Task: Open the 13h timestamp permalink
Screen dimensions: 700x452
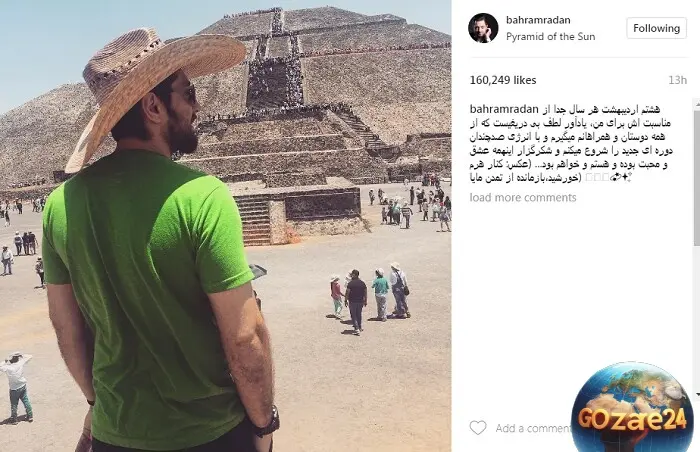Action: 677,80
